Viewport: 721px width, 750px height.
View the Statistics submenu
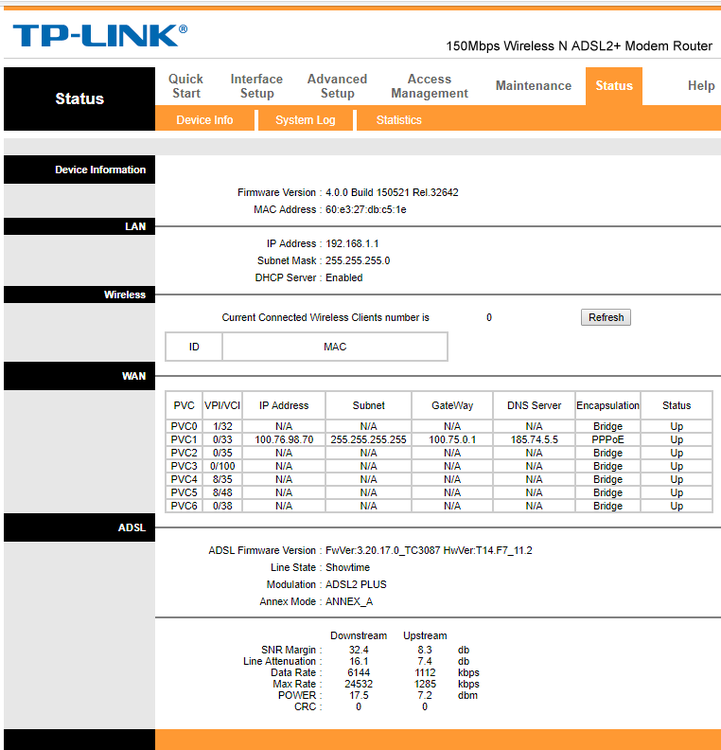tap(399, 120)
